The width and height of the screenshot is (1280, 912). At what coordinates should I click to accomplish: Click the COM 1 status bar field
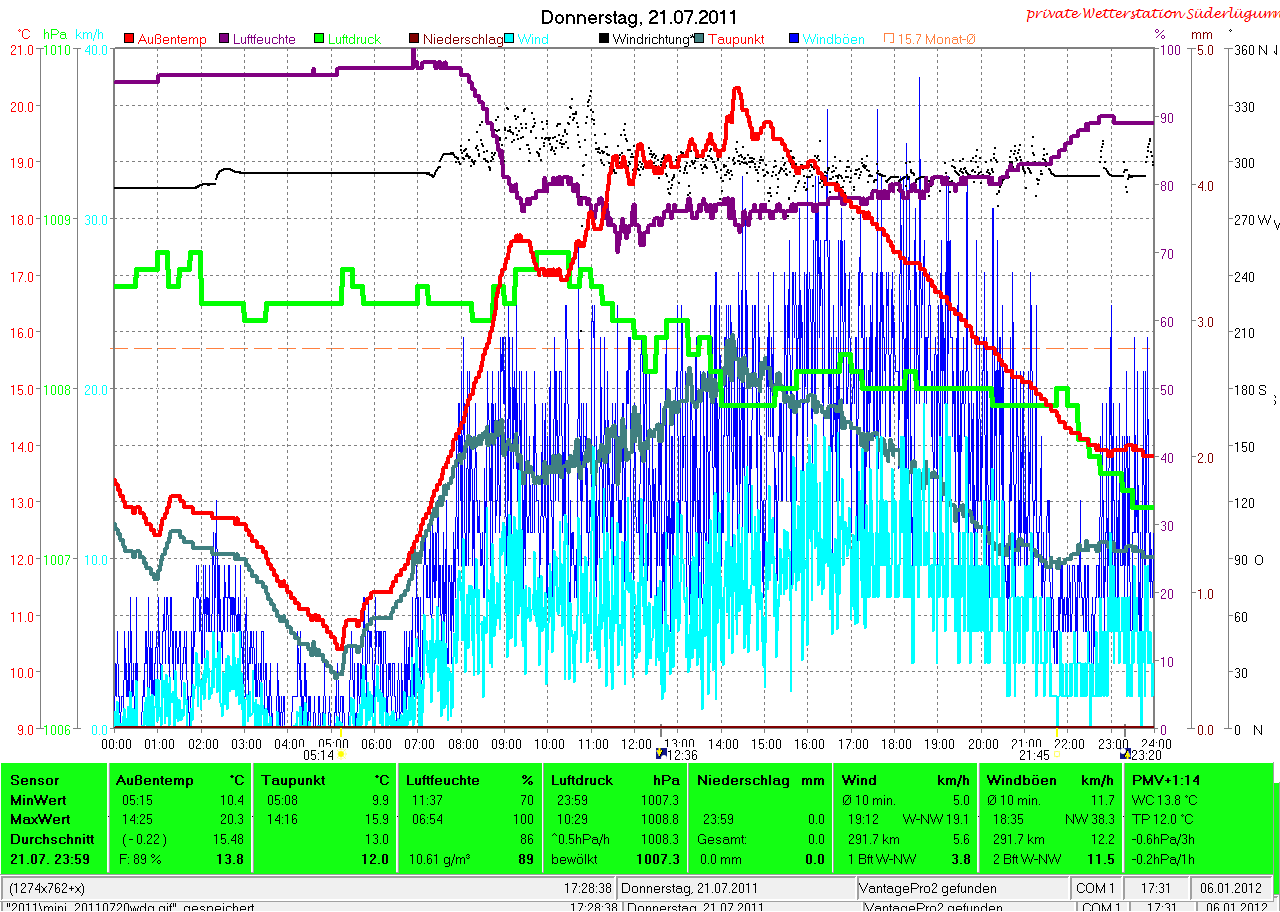[1096, 888]
